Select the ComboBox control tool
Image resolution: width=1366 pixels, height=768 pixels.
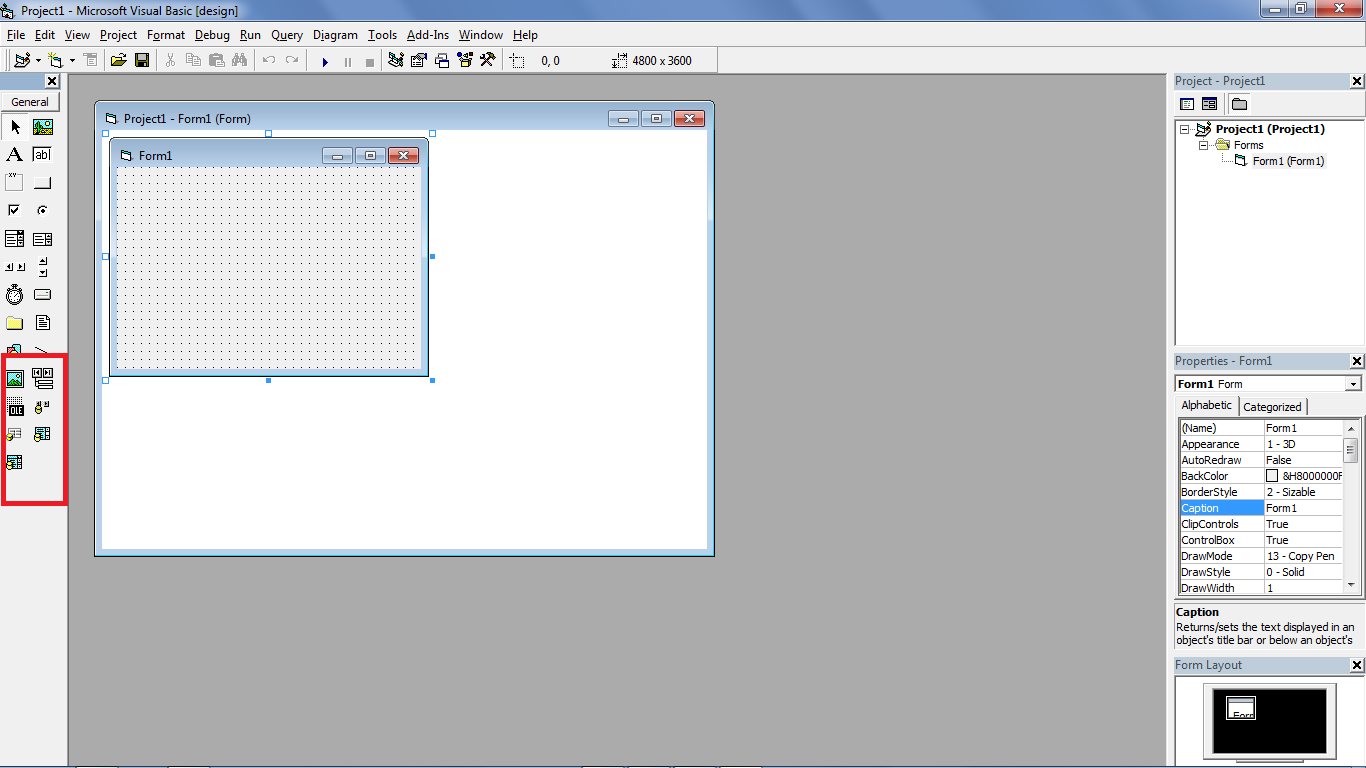pos(15,239)
